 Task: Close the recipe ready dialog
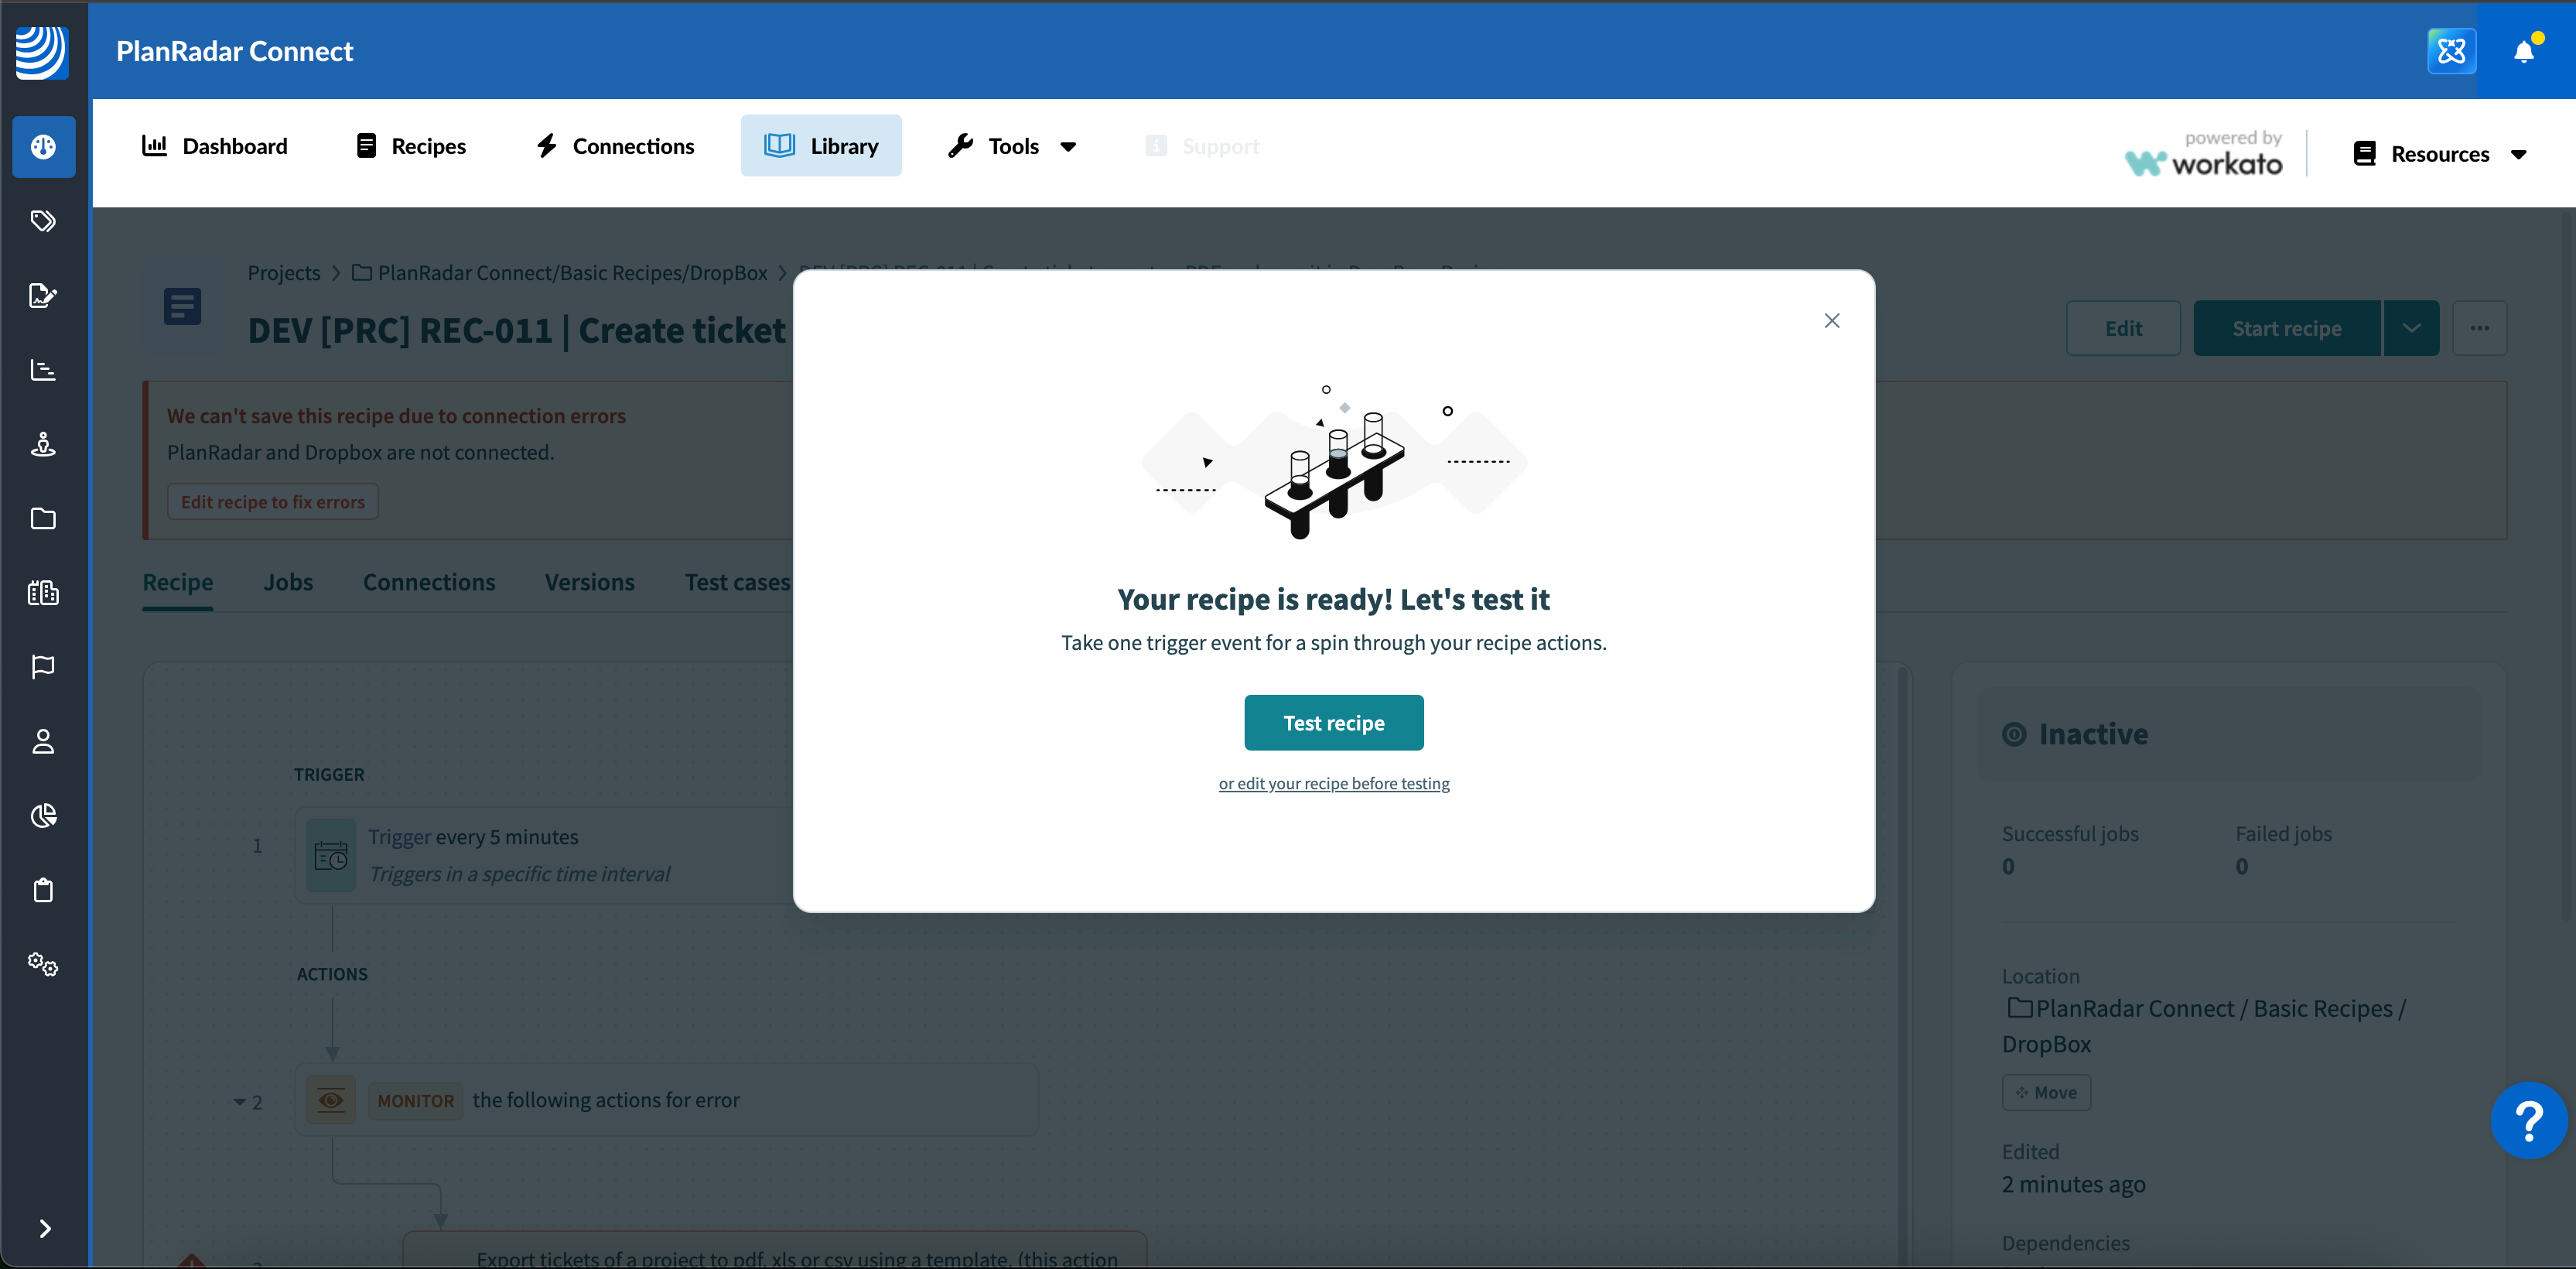click(x=1831, y=321)
